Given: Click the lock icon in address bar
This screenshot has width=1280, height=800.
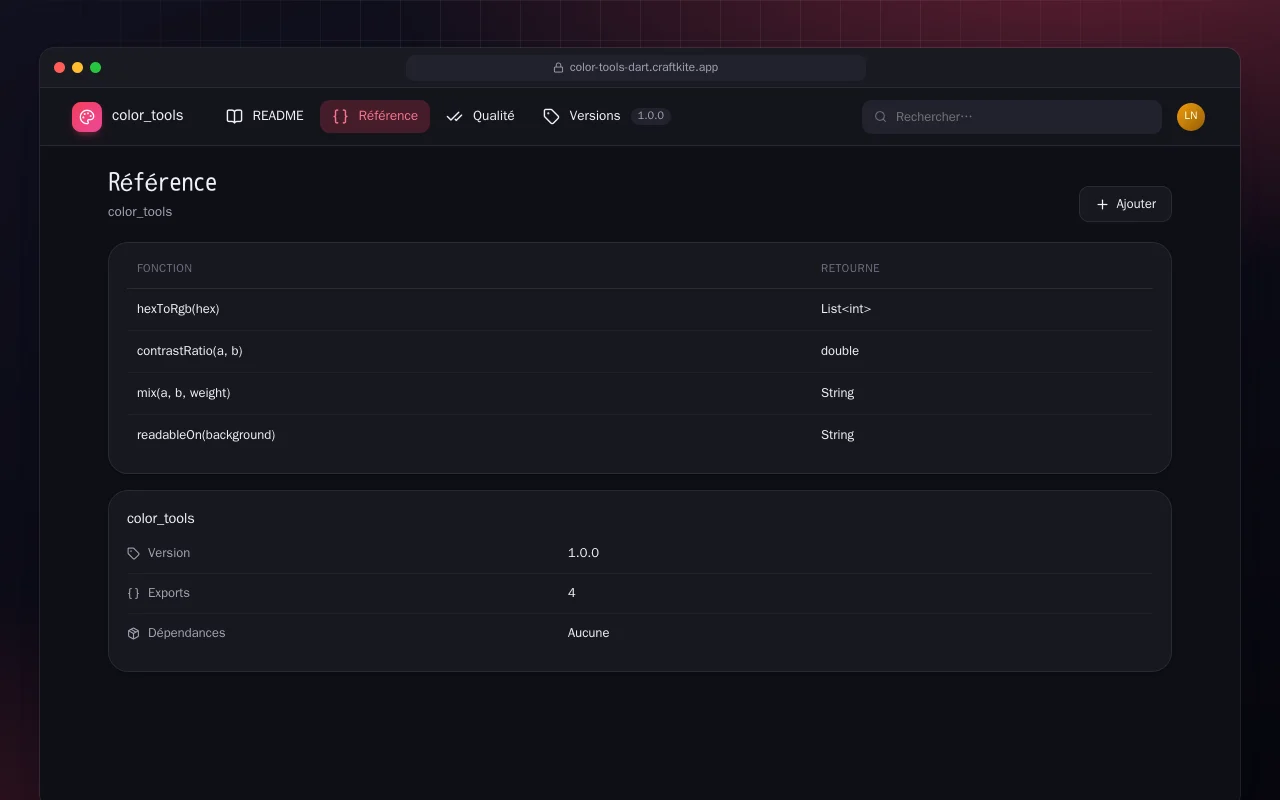Looking at the screenshot, I should coord(559,68).
